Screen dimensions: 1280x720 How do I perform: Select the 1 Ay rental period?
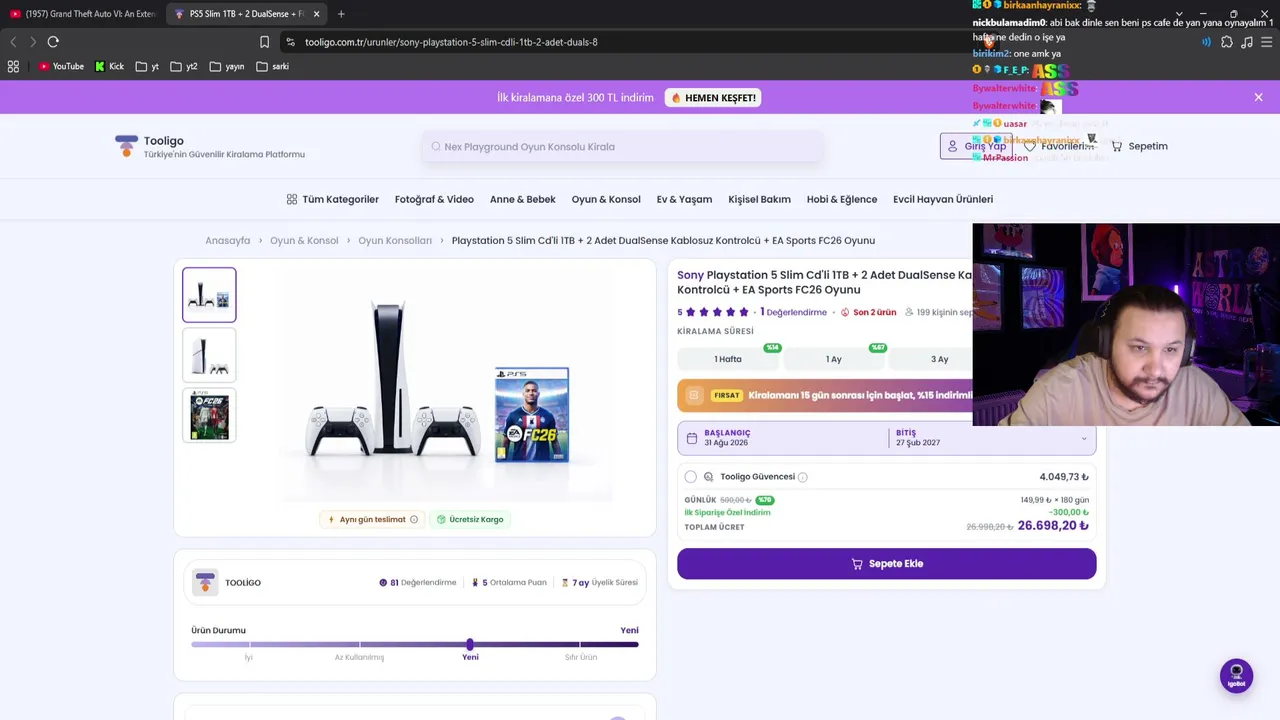(834, 359)
